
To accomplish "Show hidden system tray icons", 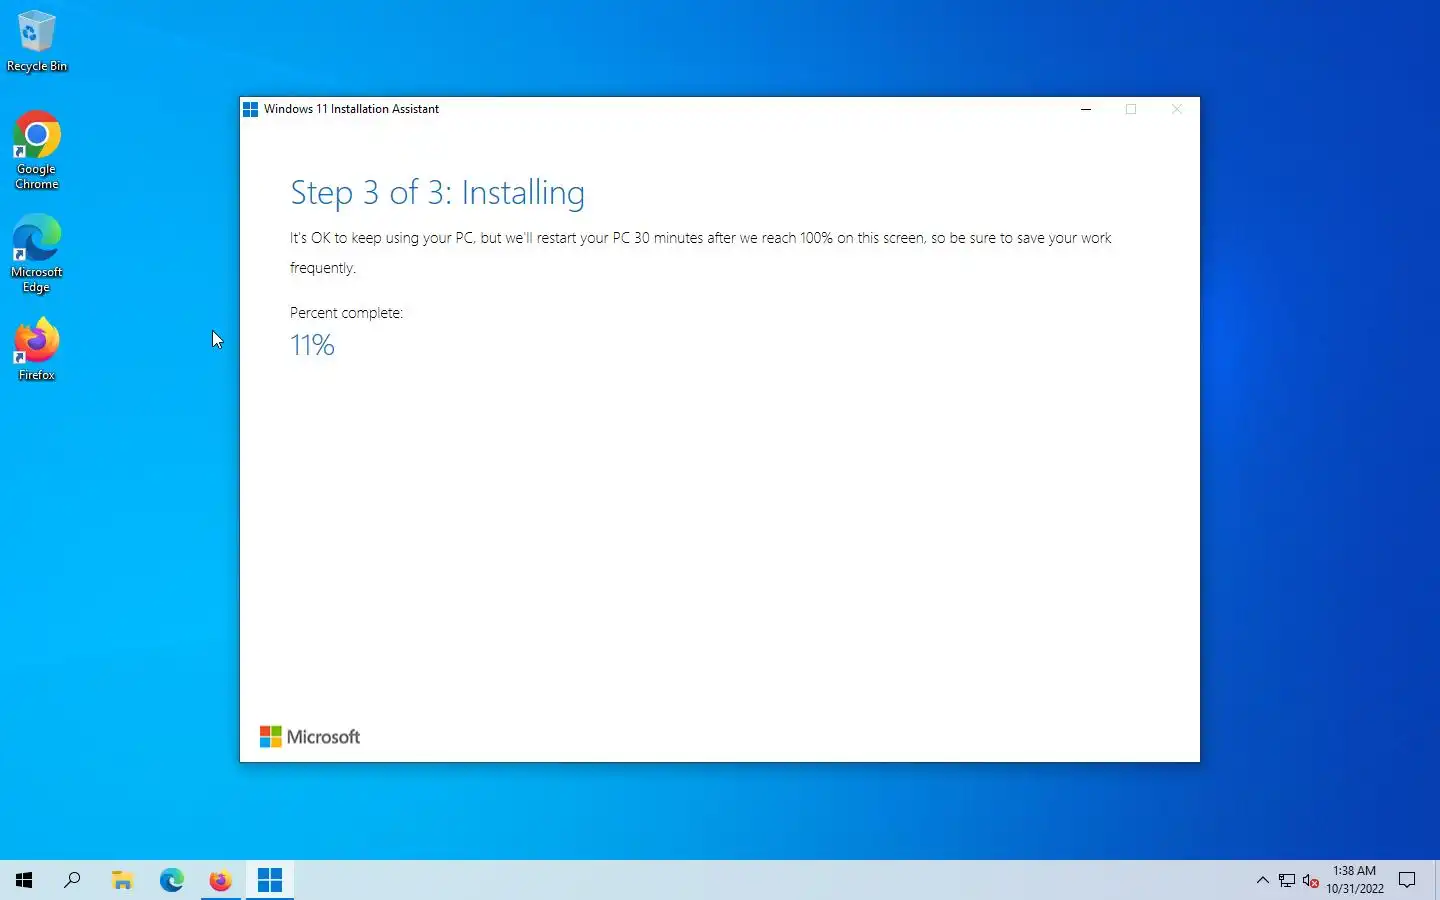I will tap(1262, 880).
